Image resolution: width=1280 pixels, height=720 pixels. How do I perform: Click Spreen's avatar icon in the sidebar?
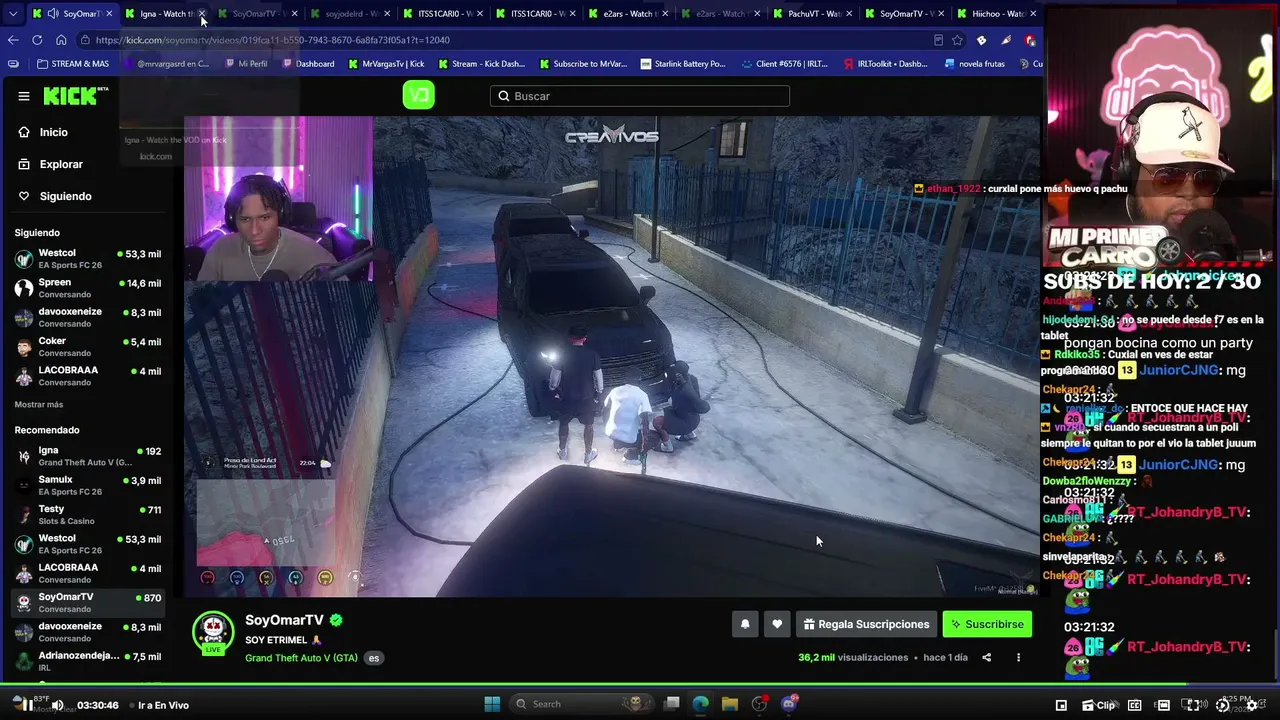click(24, 288)
